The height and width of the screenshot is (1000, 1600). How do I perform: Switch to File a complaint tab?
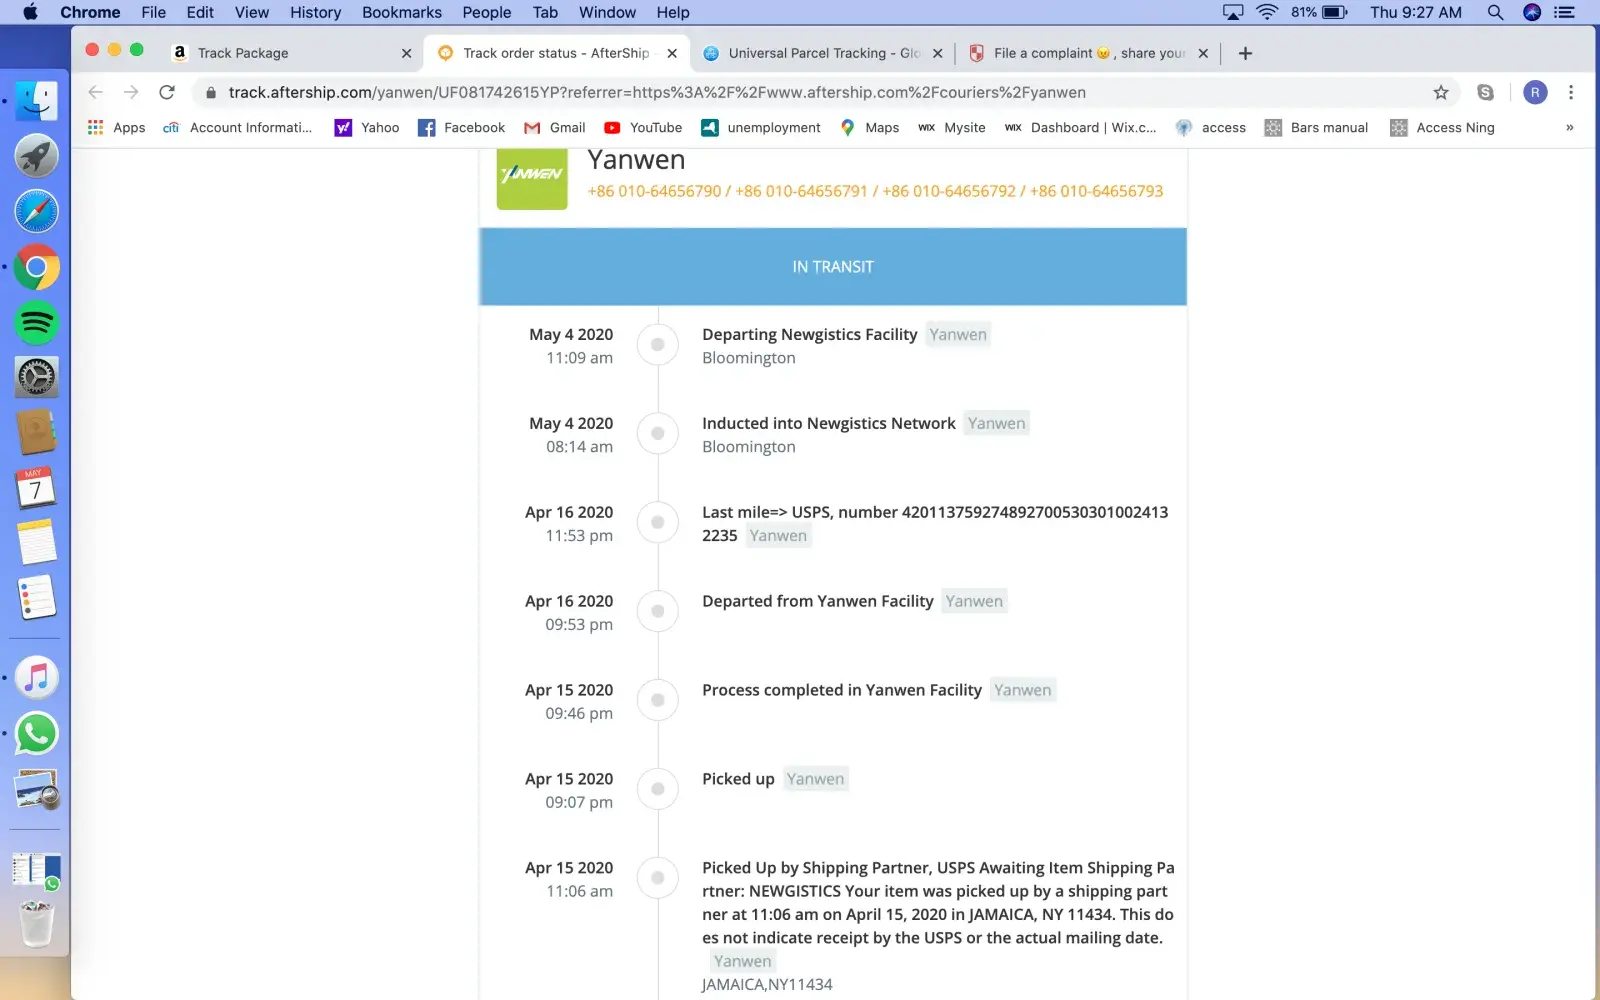(x=1088, y=53)
